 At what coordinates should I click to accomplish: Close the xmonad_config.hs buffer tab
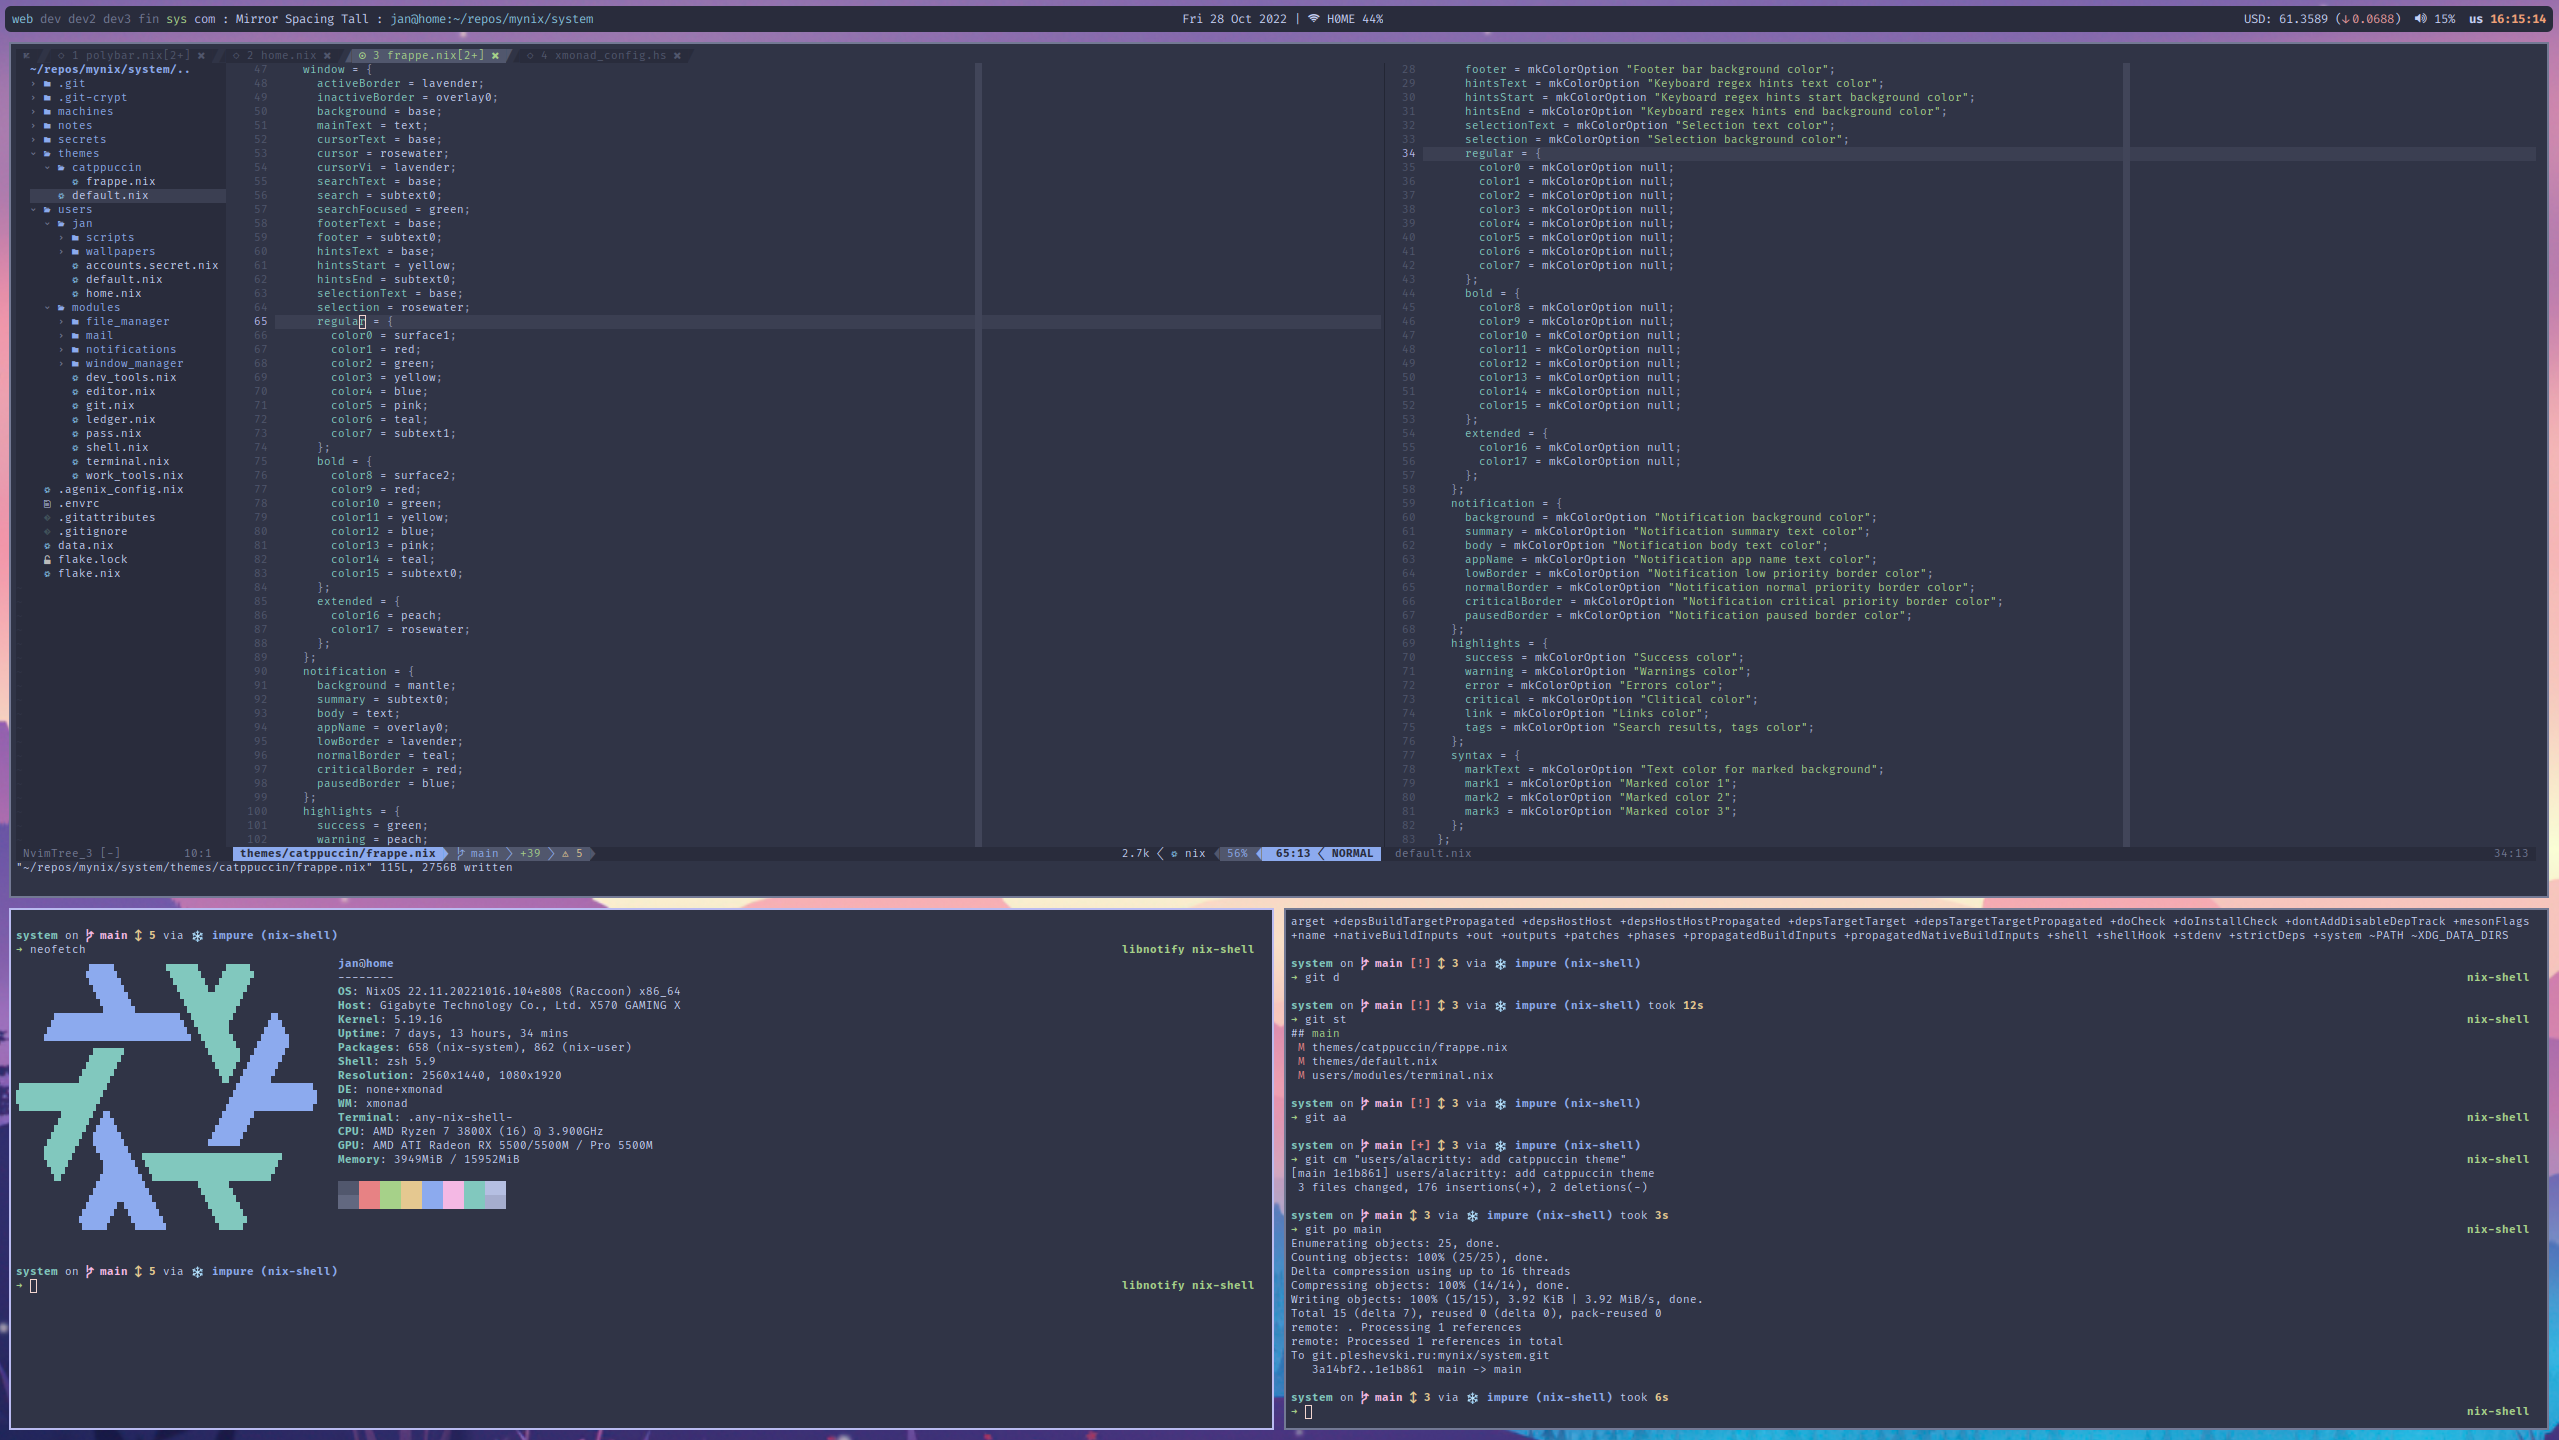(677, 56)
